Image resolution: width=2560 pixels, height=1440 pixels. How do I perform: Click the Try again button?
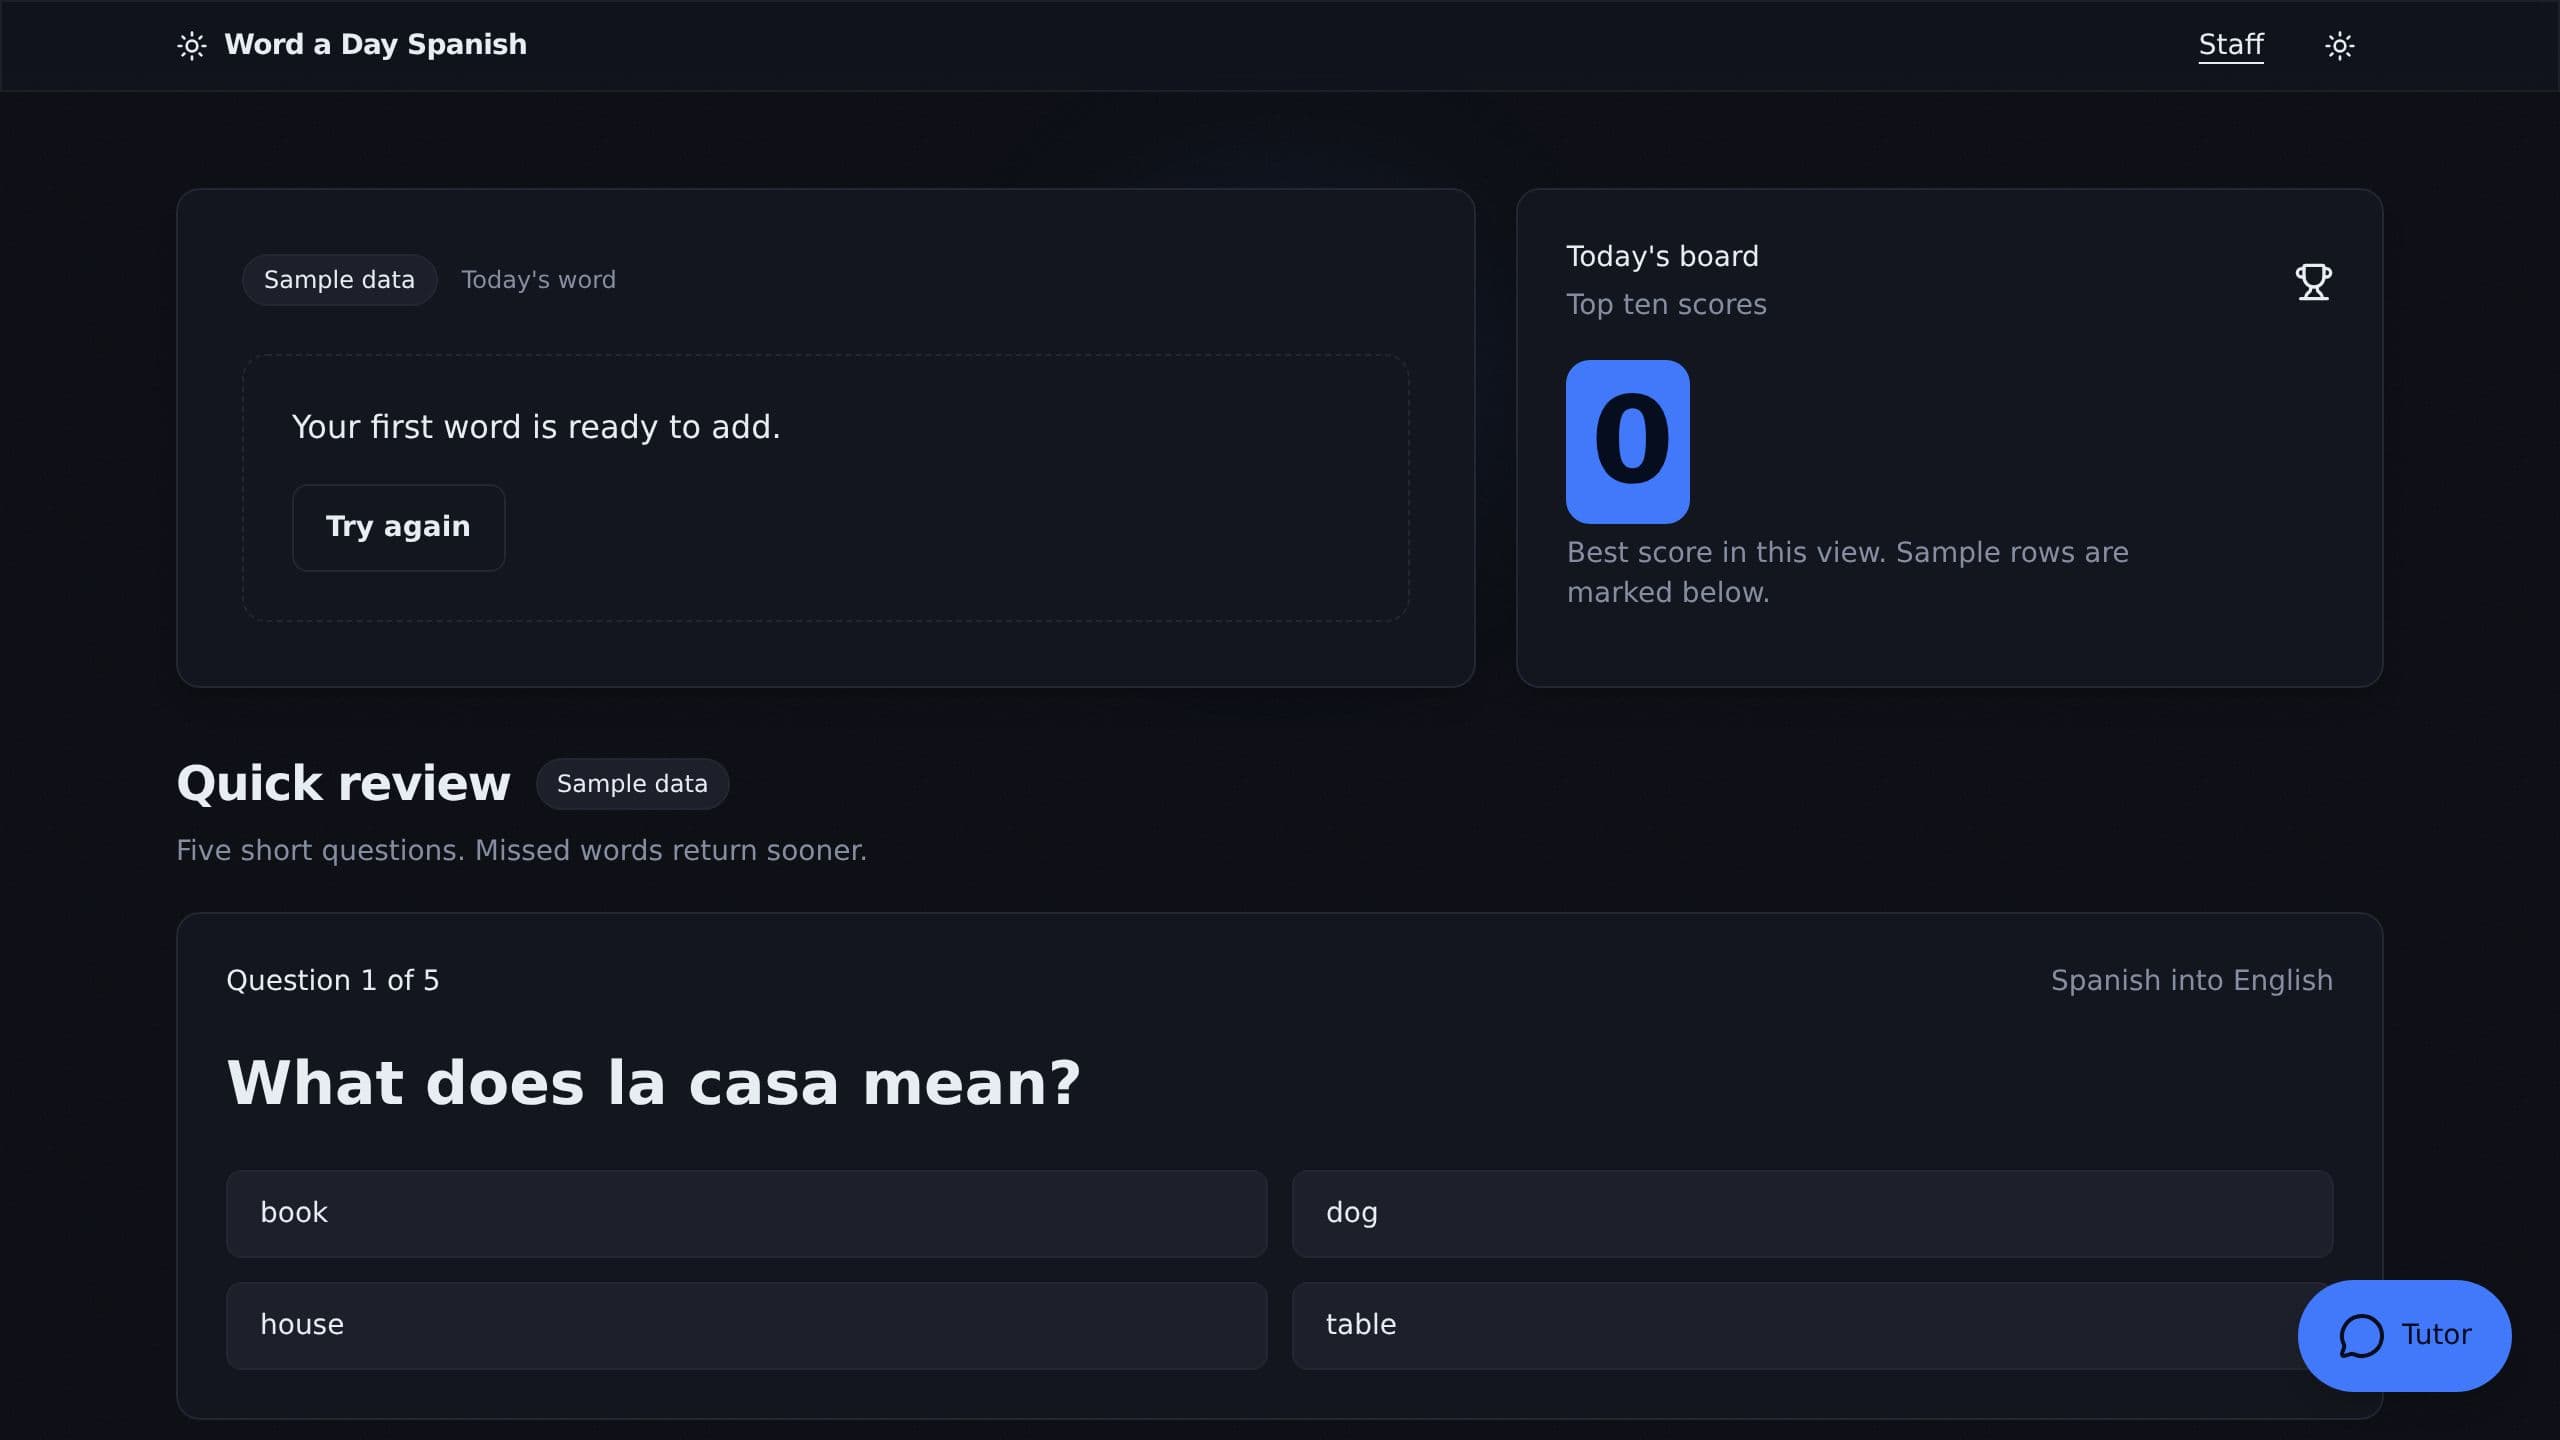click(x=398, y=527)
